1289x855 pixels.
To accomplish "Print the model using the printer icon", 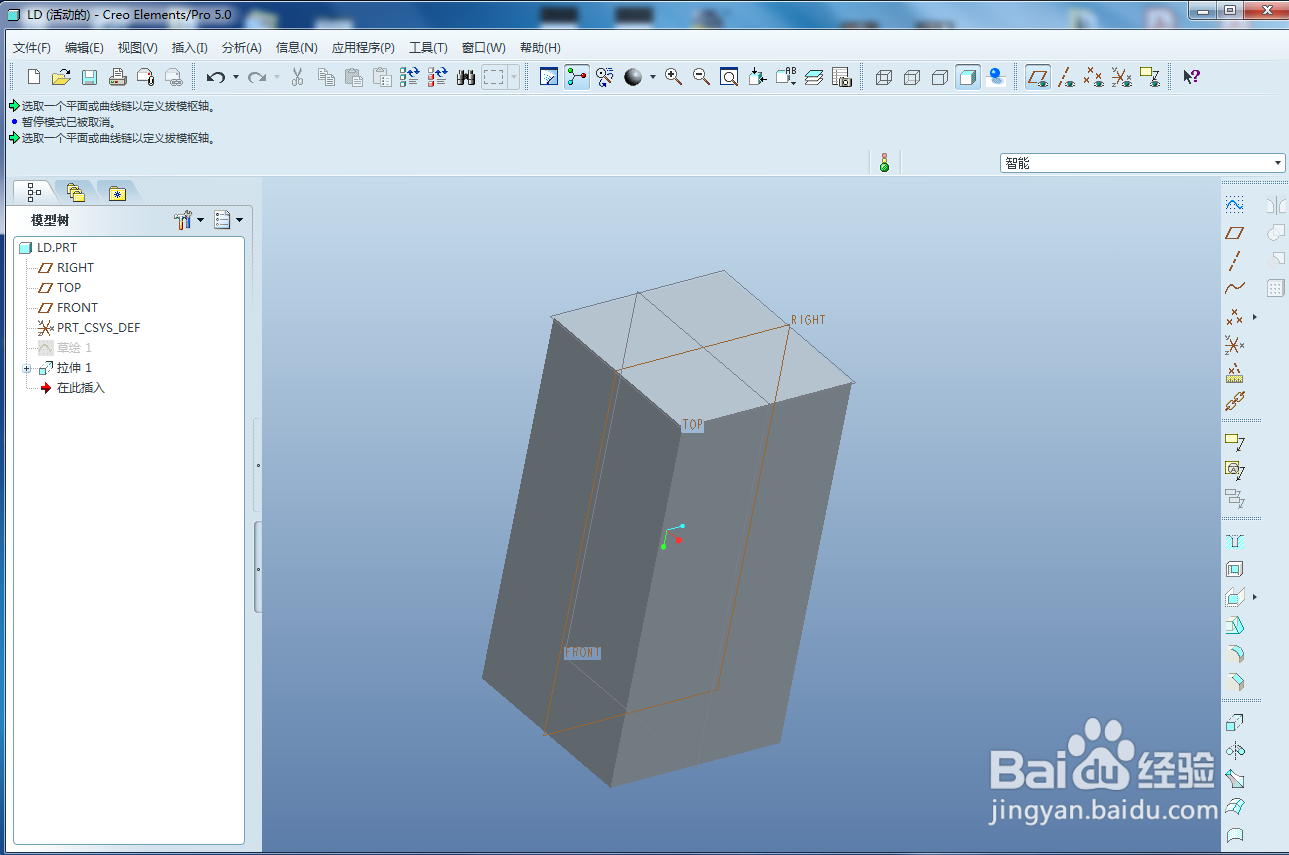I will [117, 77].
